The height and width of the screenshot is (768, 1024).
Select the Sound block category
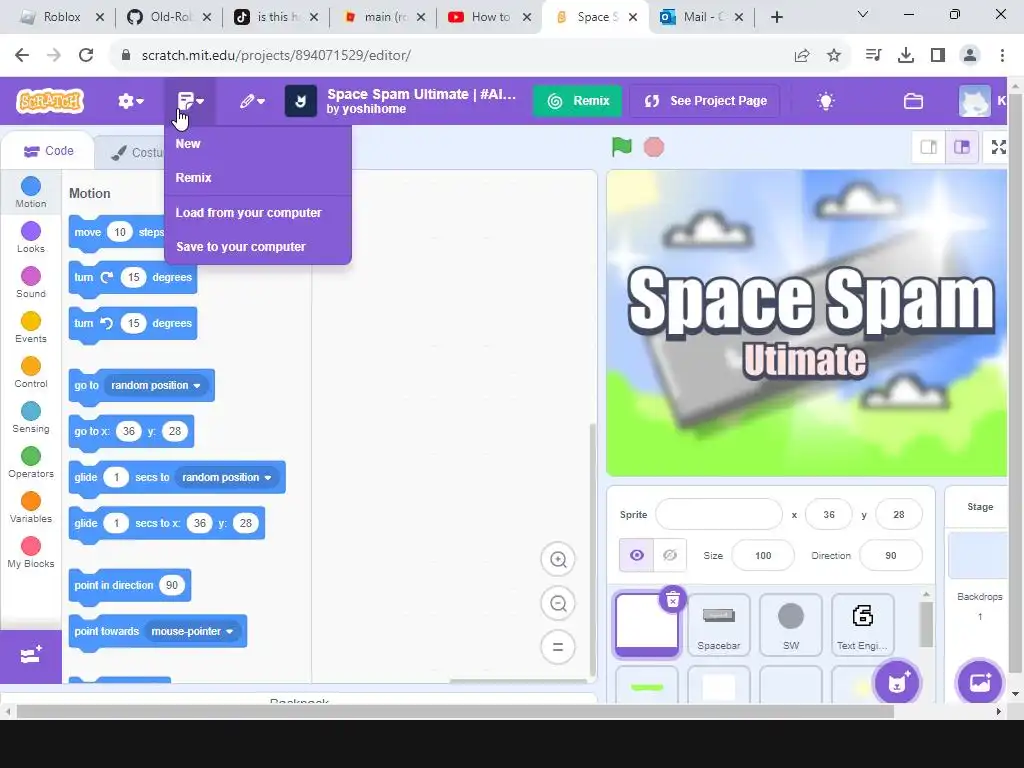[x=31, y=282]
